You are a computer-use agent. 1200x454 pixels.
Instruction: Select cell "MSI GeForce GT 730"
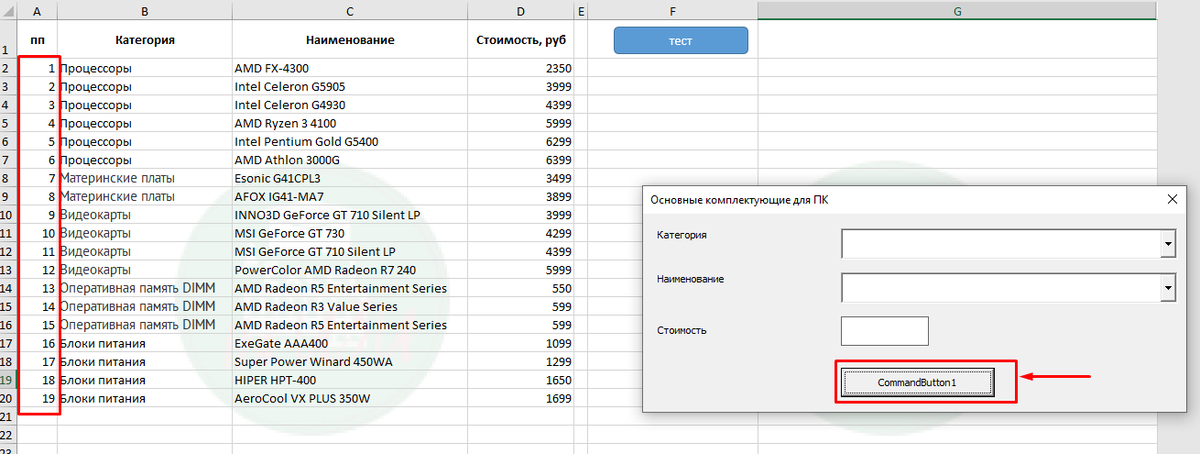coord(350,233)
